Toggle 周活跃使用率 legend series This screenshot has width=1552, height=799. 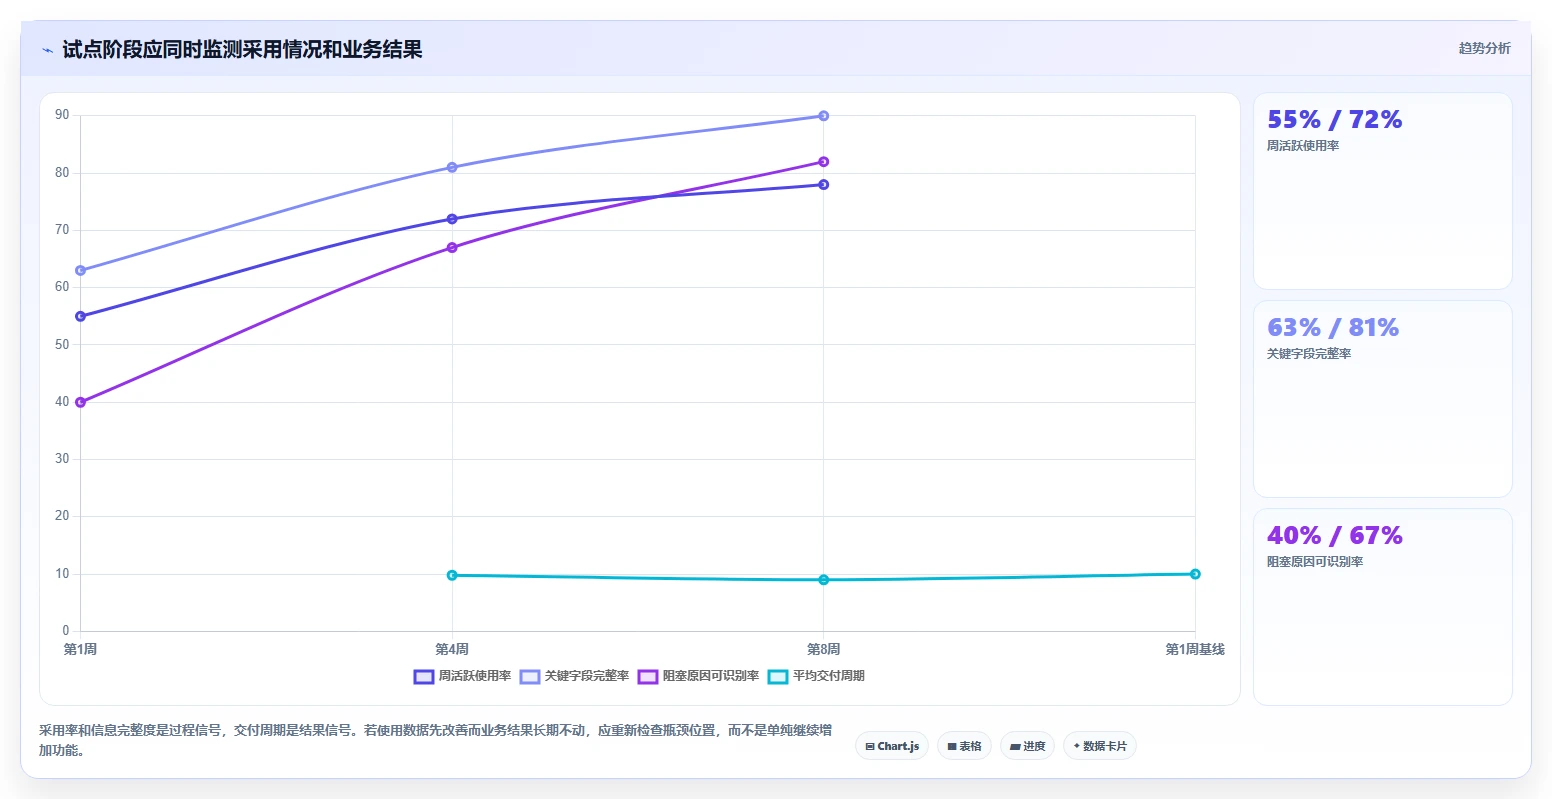point(463,676)
